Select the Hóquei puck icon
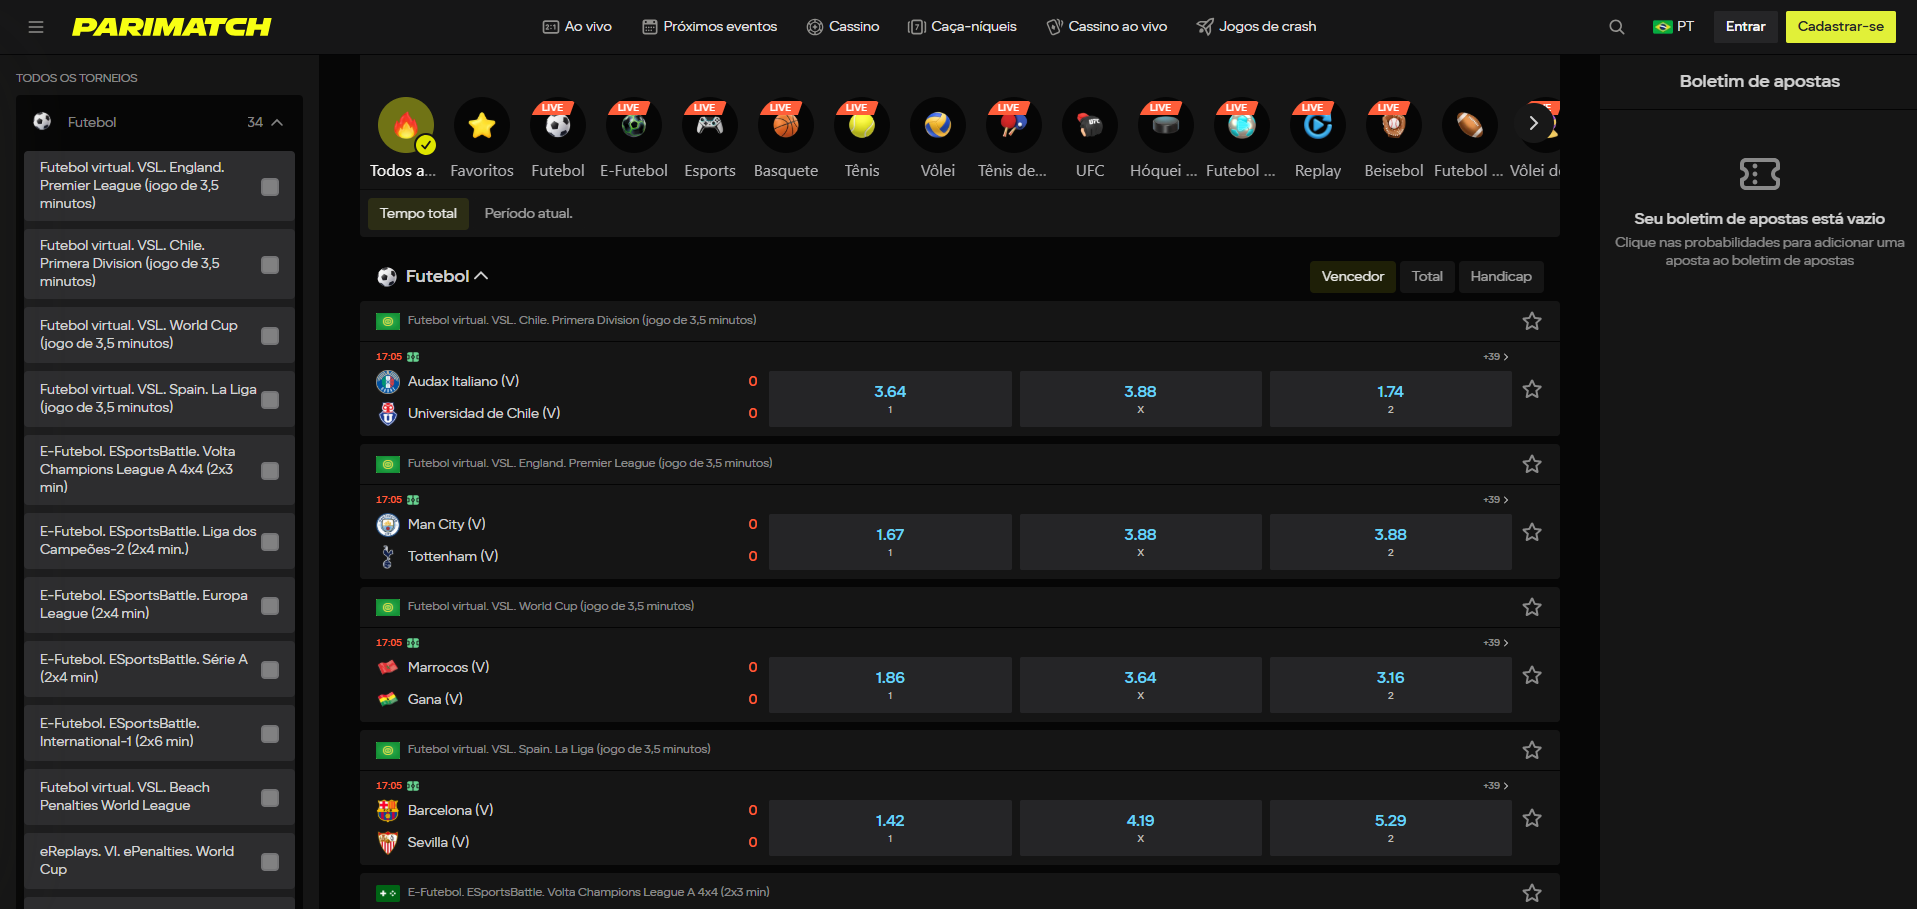This screenshot has height=909, width=1917. (x=1166, y=125)
